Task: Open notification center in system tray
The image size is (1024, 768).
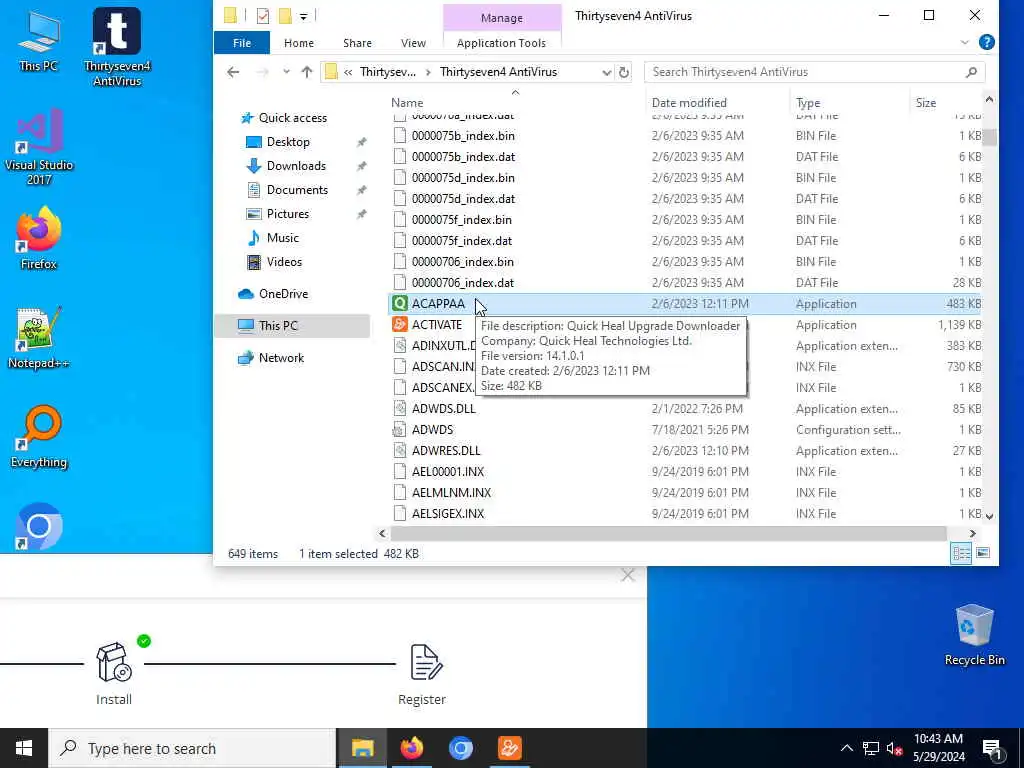Action: pos(992,748)
